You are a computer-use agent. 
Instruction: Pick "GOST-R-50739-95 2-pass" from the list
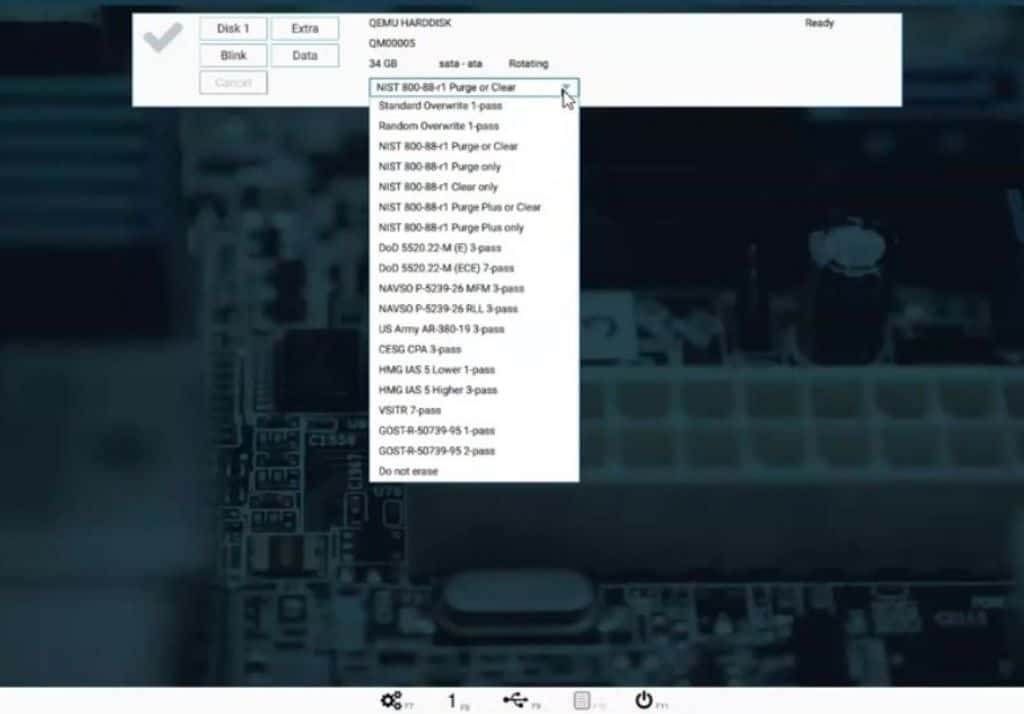[x=437, y=451]
